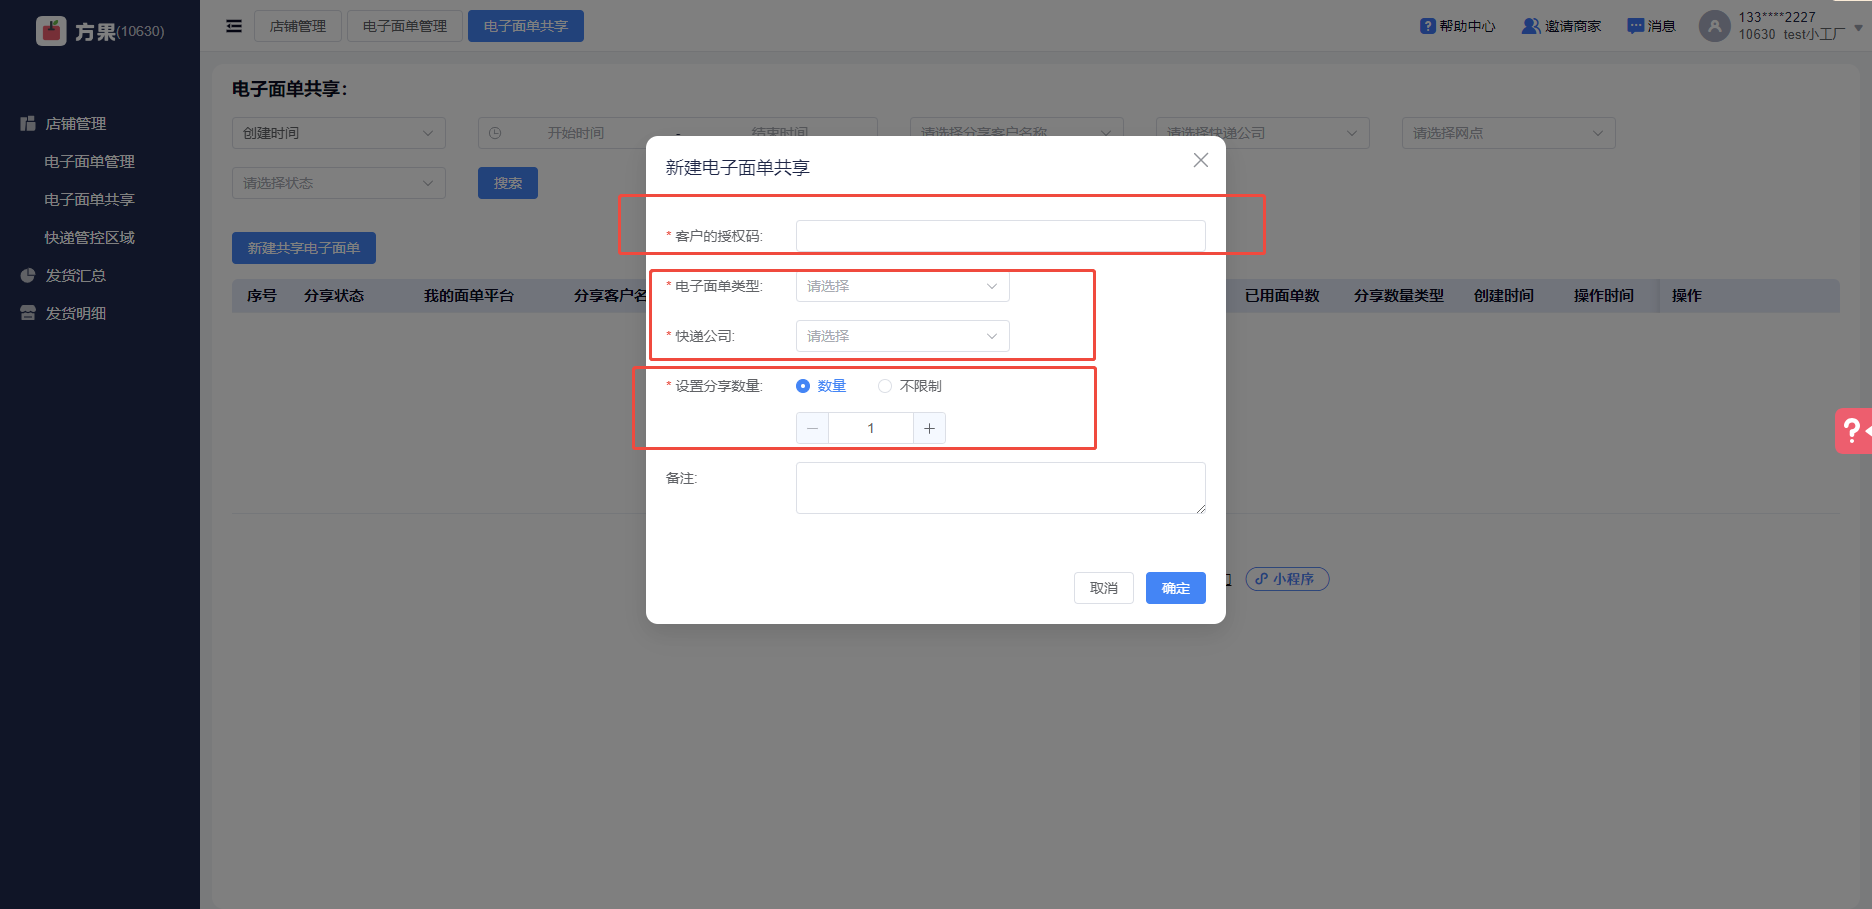
Task: Open 发货明细 in the sidebar
Action: [76, 314]
